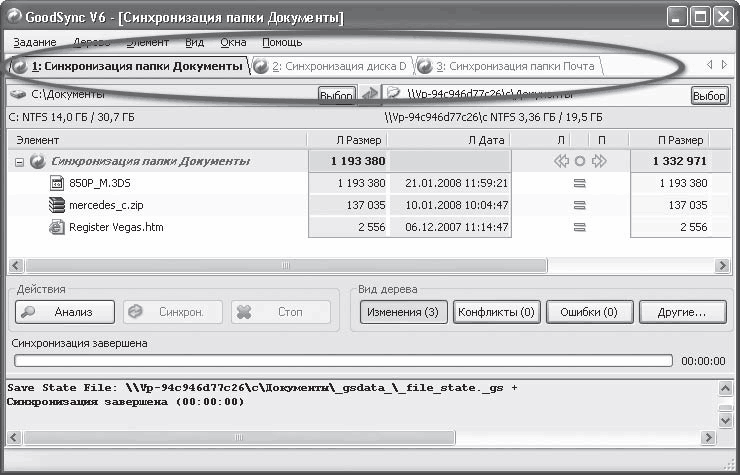Image resolution: width=740 pixels, height=475 pixels.
Task: Open the Окна menu
Action: (x=233, y=42)
